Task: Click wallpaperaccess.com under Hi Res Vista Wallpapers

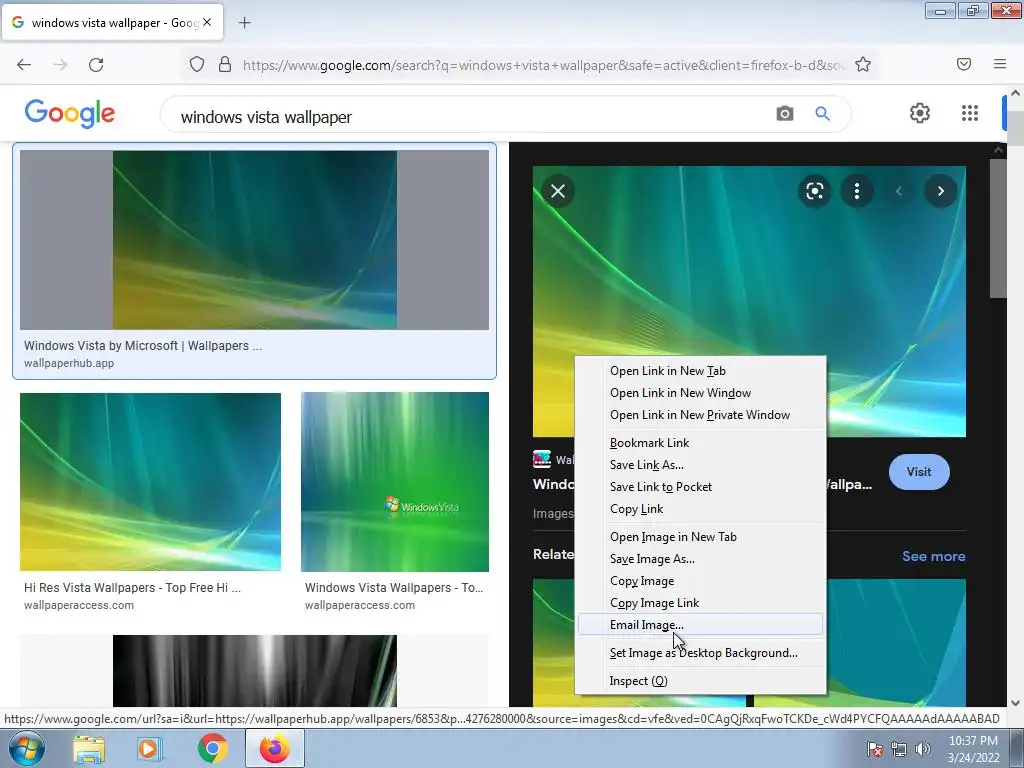Action: (79, 605)
